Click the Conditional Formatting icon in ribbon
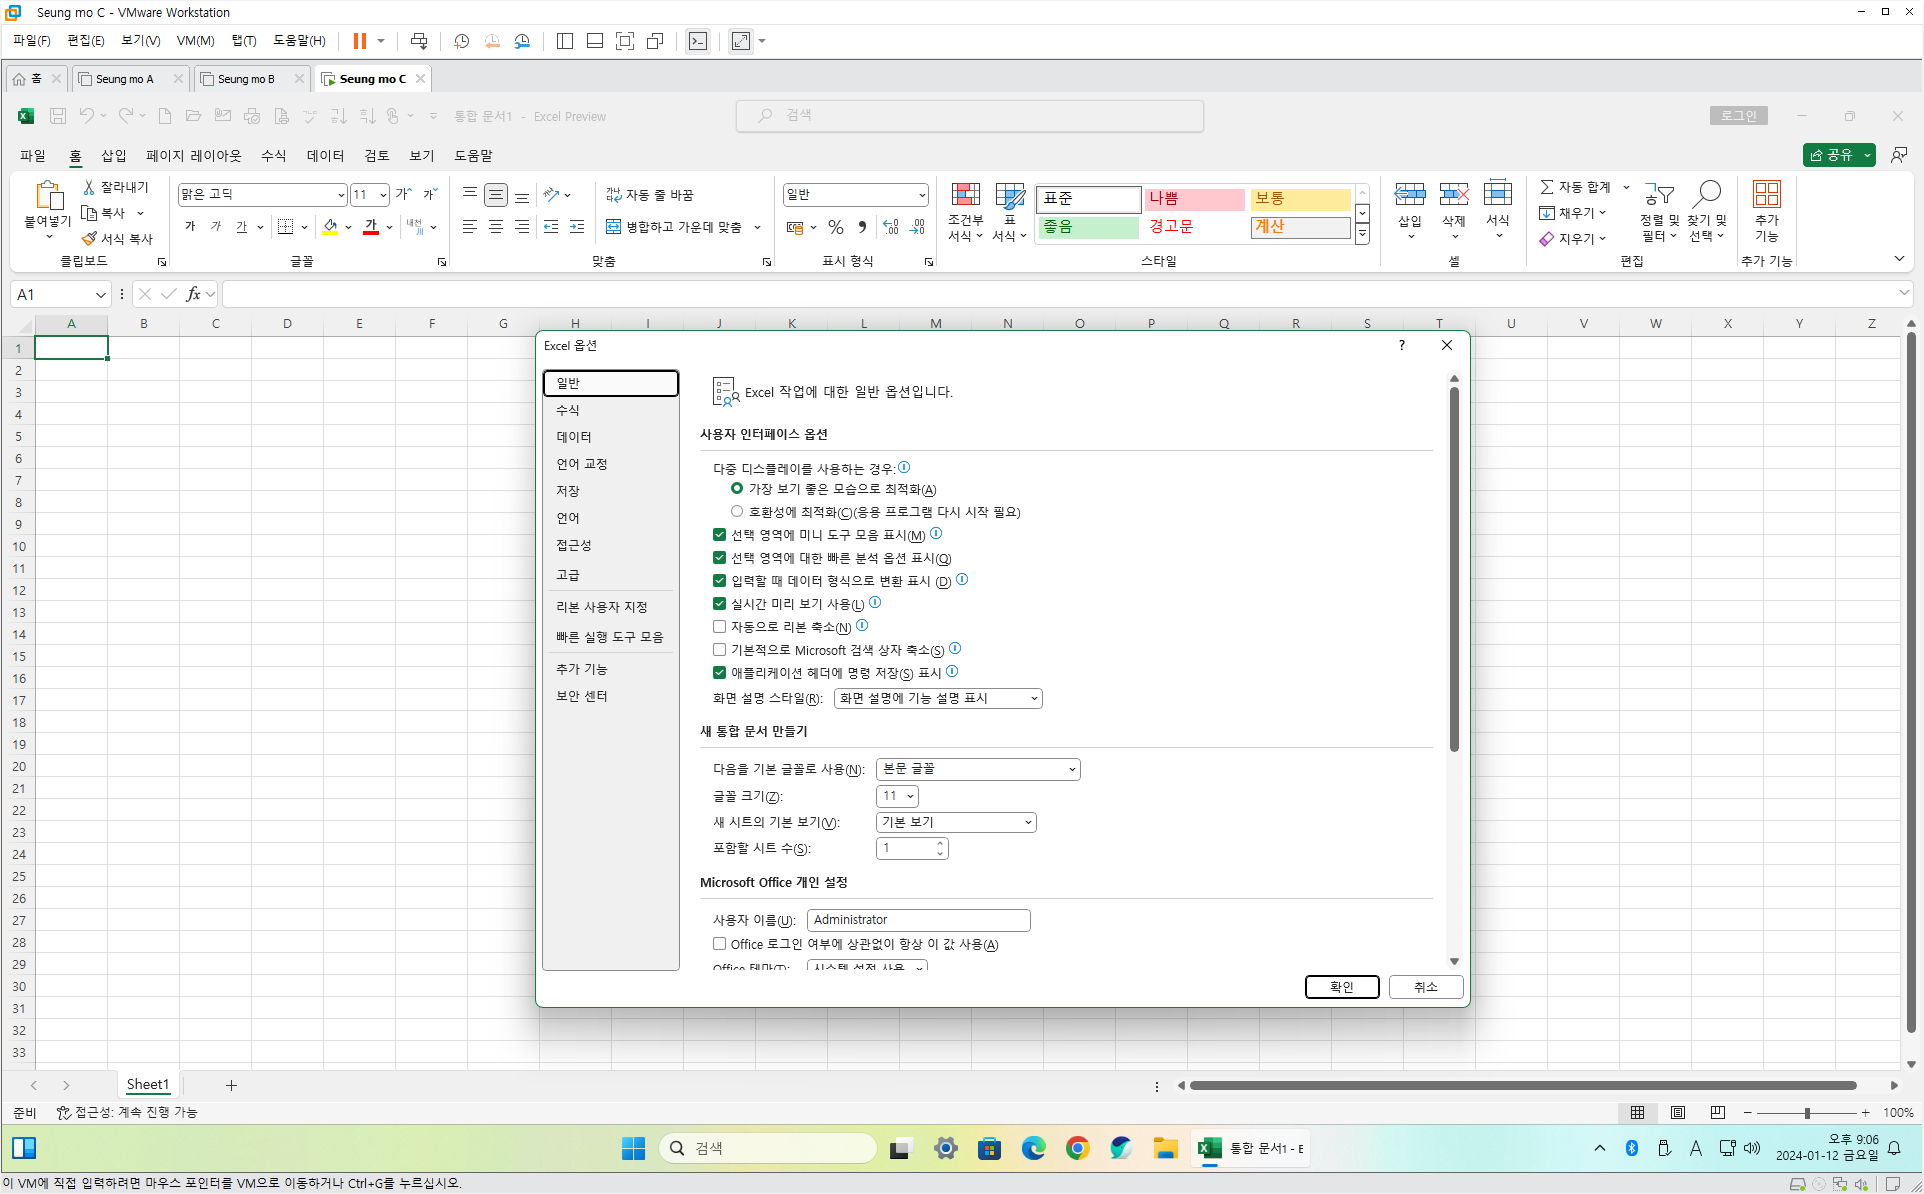The image size is (1924, 1194). 965,195
